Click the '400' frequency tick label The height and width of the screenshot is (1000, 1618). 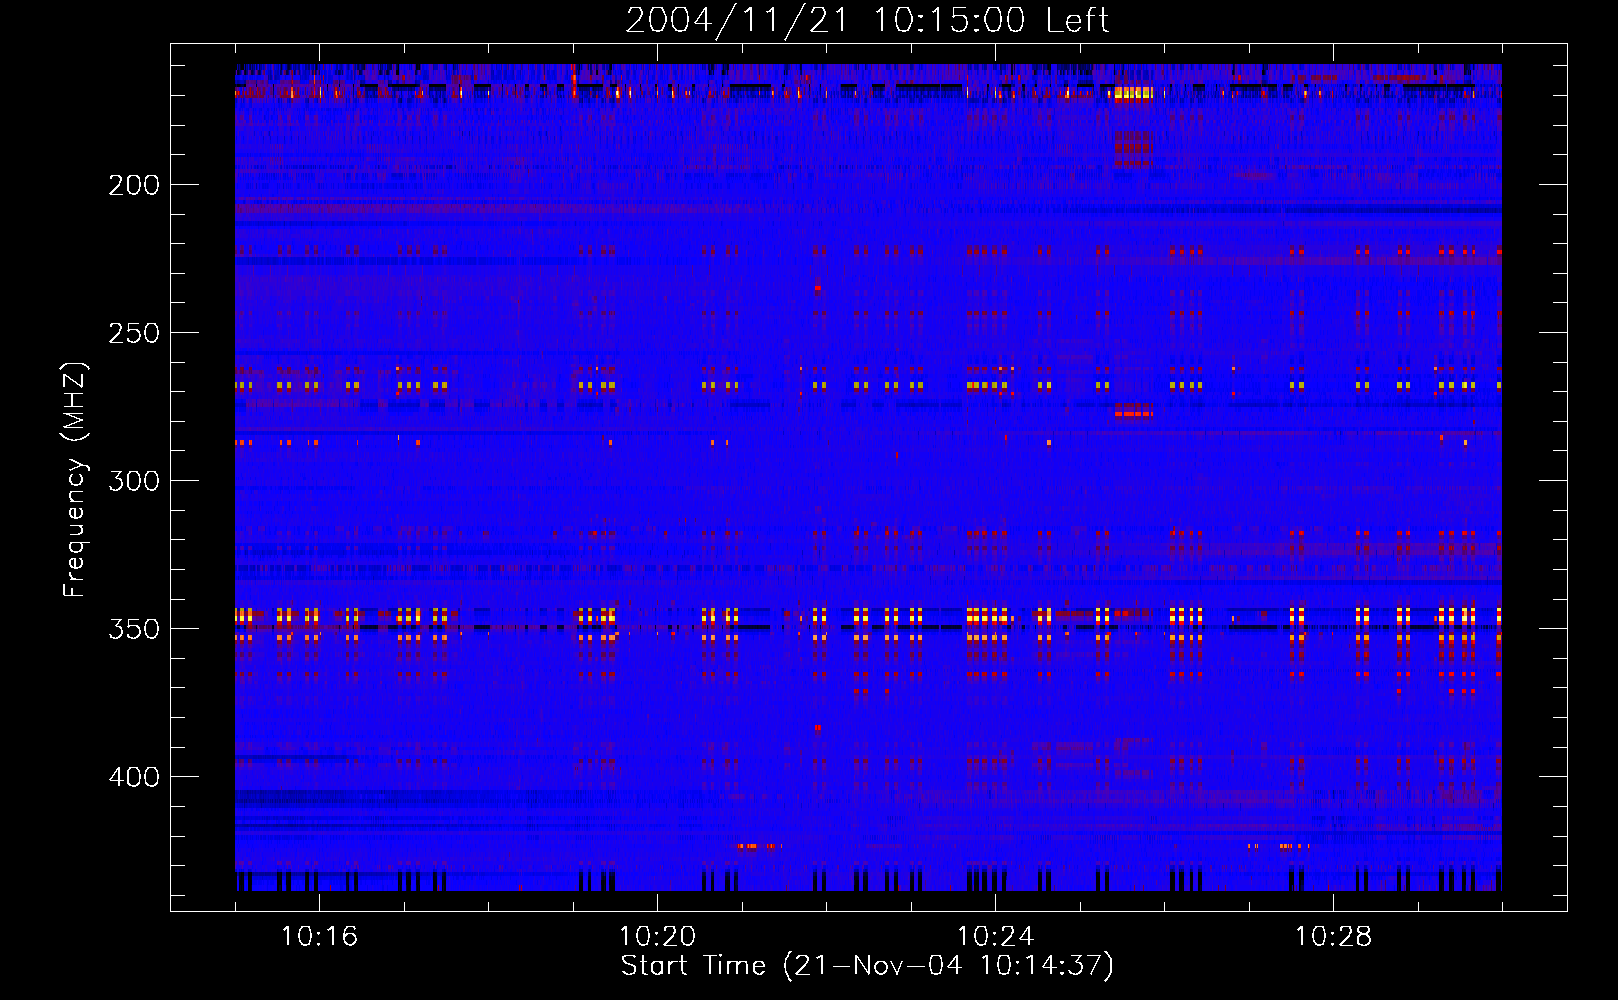tap(134, 777)
